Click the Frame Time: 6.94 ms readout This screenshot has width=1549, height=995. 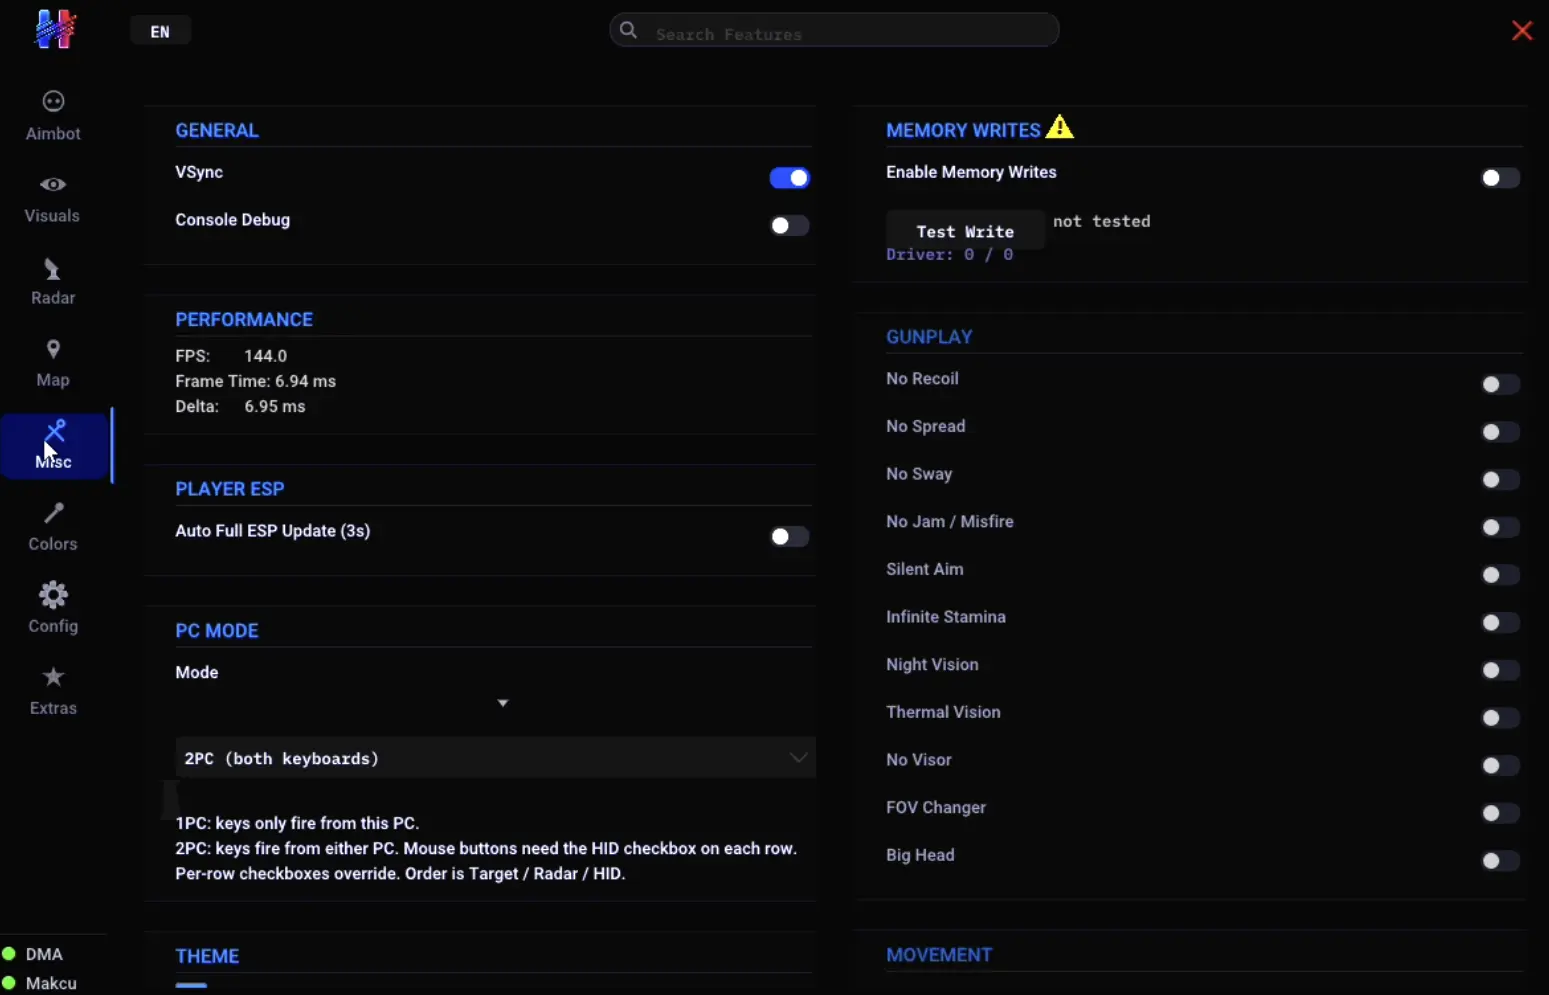click(255, 381)
